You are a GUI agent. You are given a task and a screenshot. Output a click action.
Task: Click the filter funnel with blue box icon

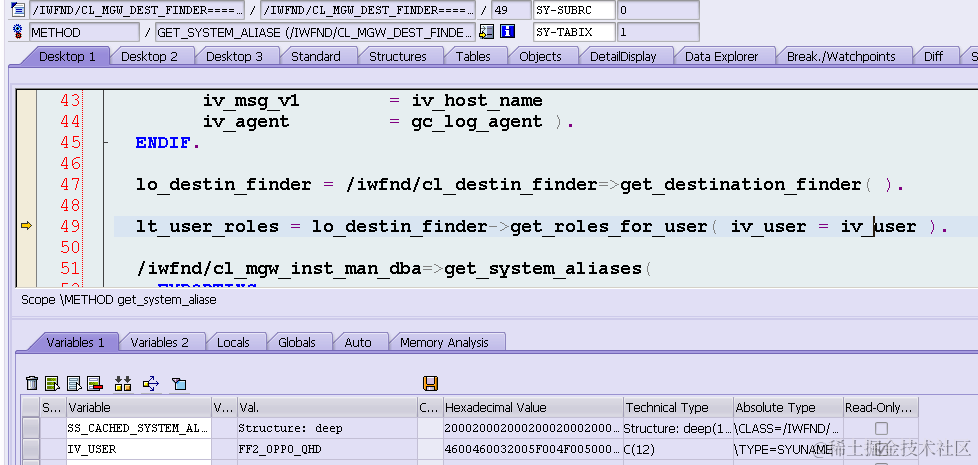coord(179,383)
